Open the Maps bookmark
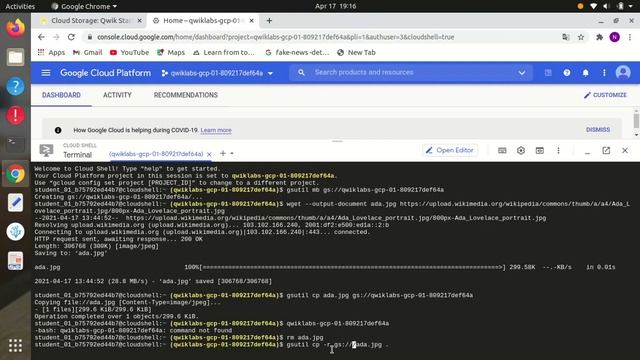640x360 pixels. [x=171, y=52]
